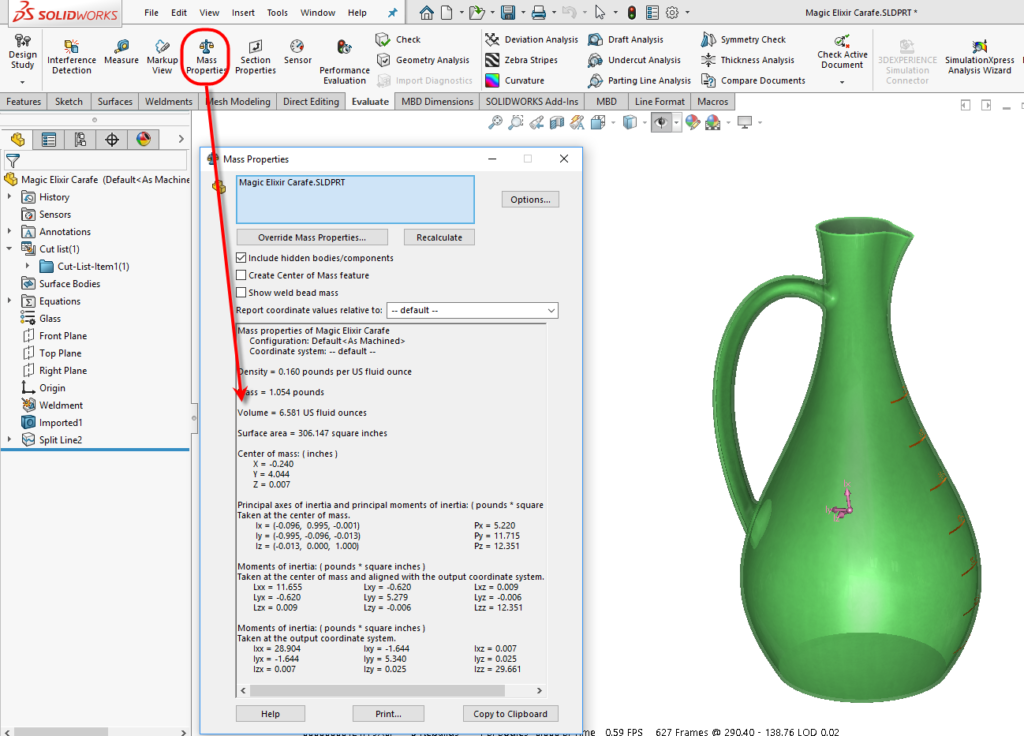Open Thickness Analysis
The width and height of the screenshot is (1024, 736).
[x=748, y=60]
